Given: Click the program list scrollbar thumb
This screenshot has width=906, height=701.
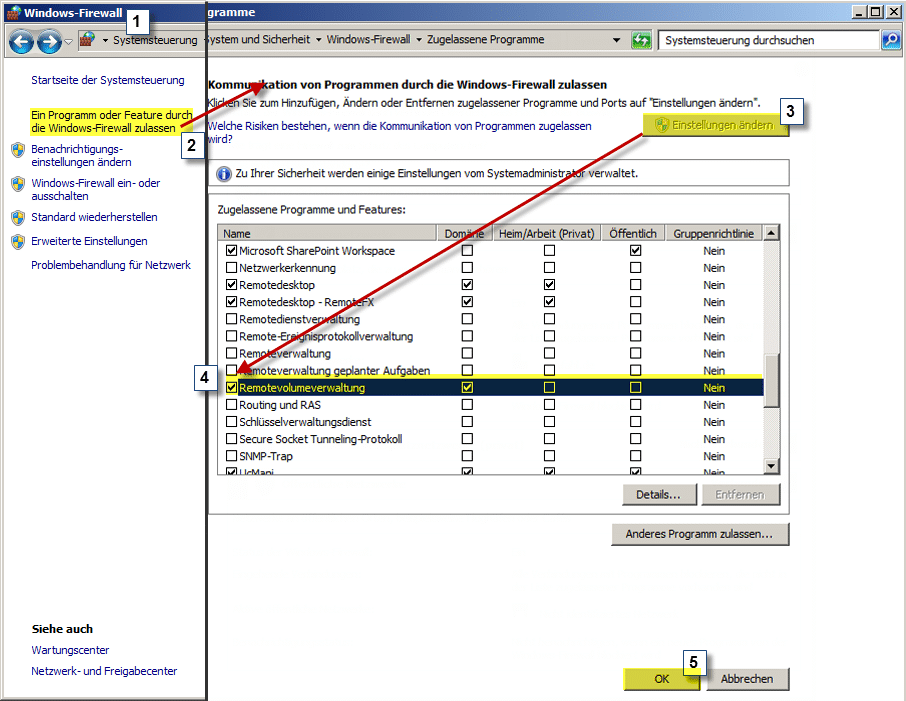Looking at the screenshot, I should pos(771,381).
